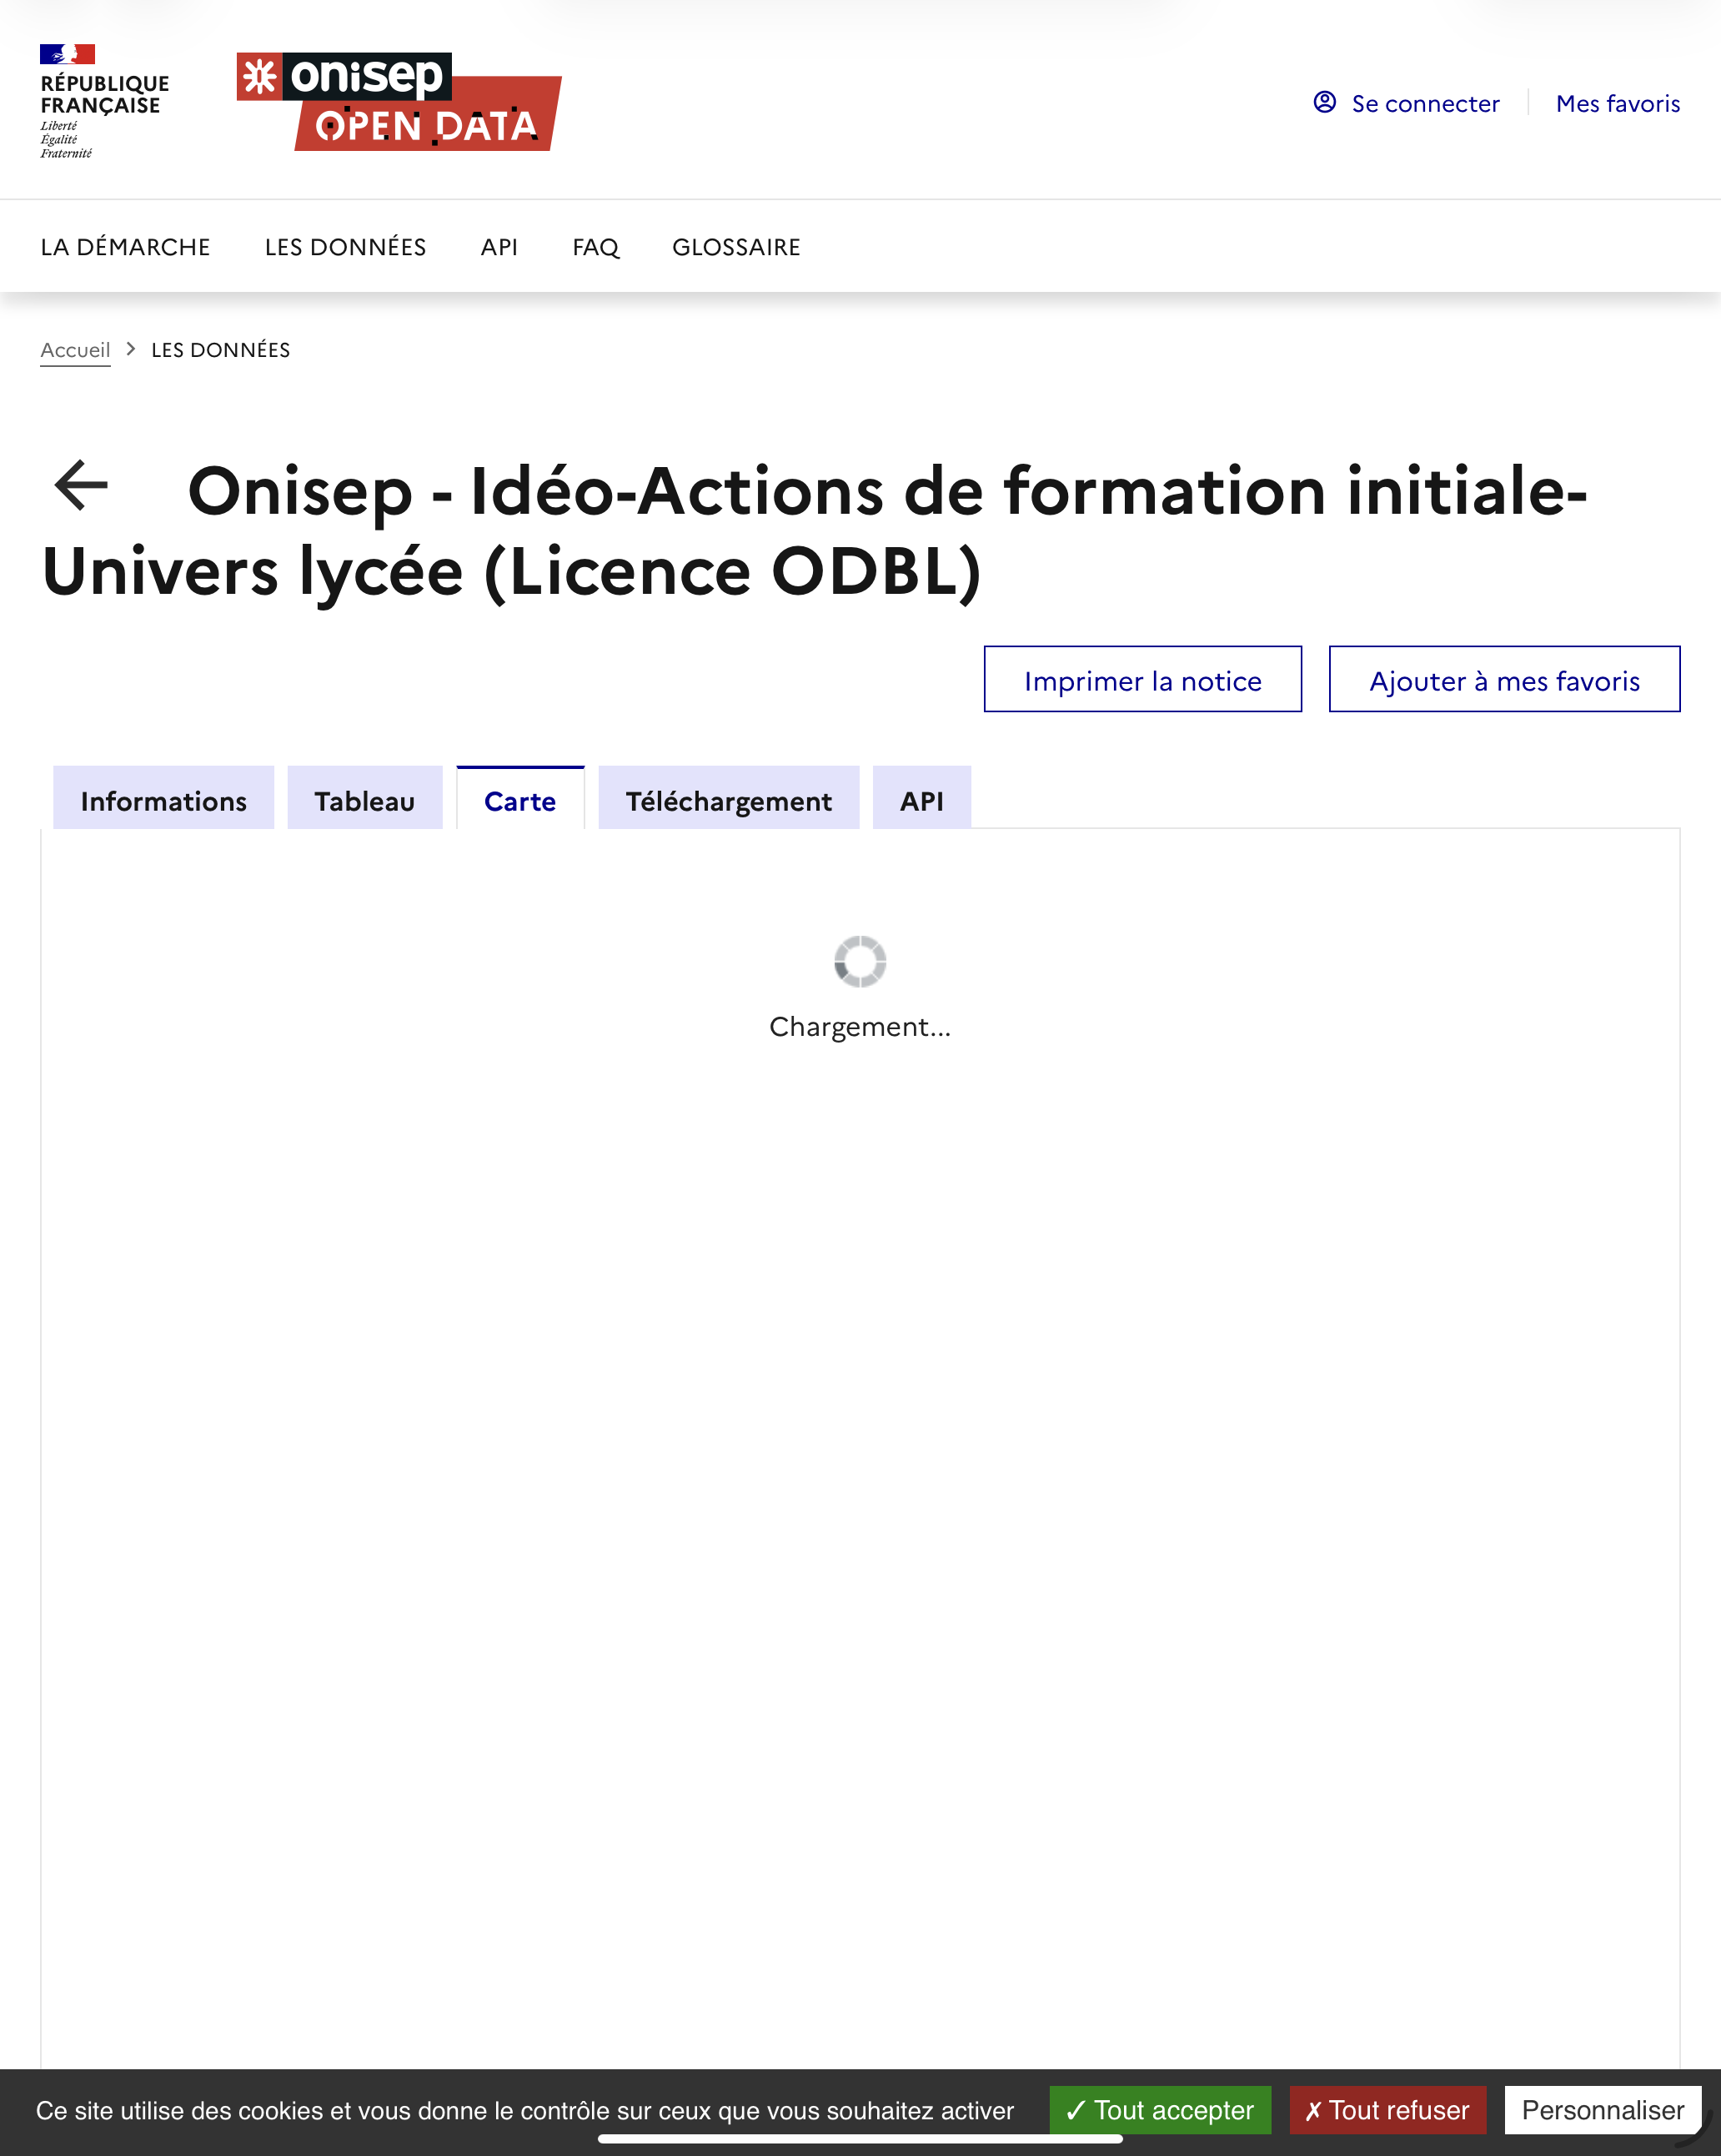Open LA DÉMARCHE menu item
Screen dimensions: 1721x2156
(125, 247)
